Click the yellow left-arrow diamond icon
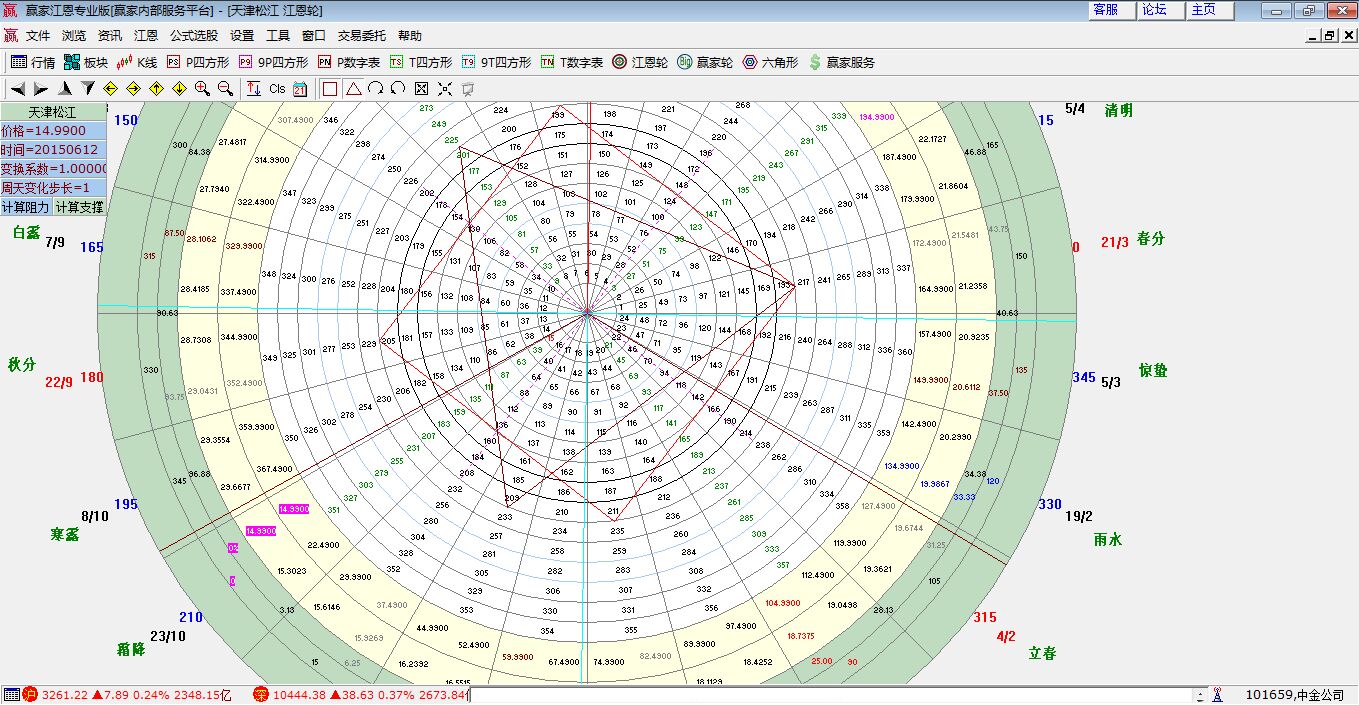This screenshot has width=1359, height=705. (x=111, y=89)
